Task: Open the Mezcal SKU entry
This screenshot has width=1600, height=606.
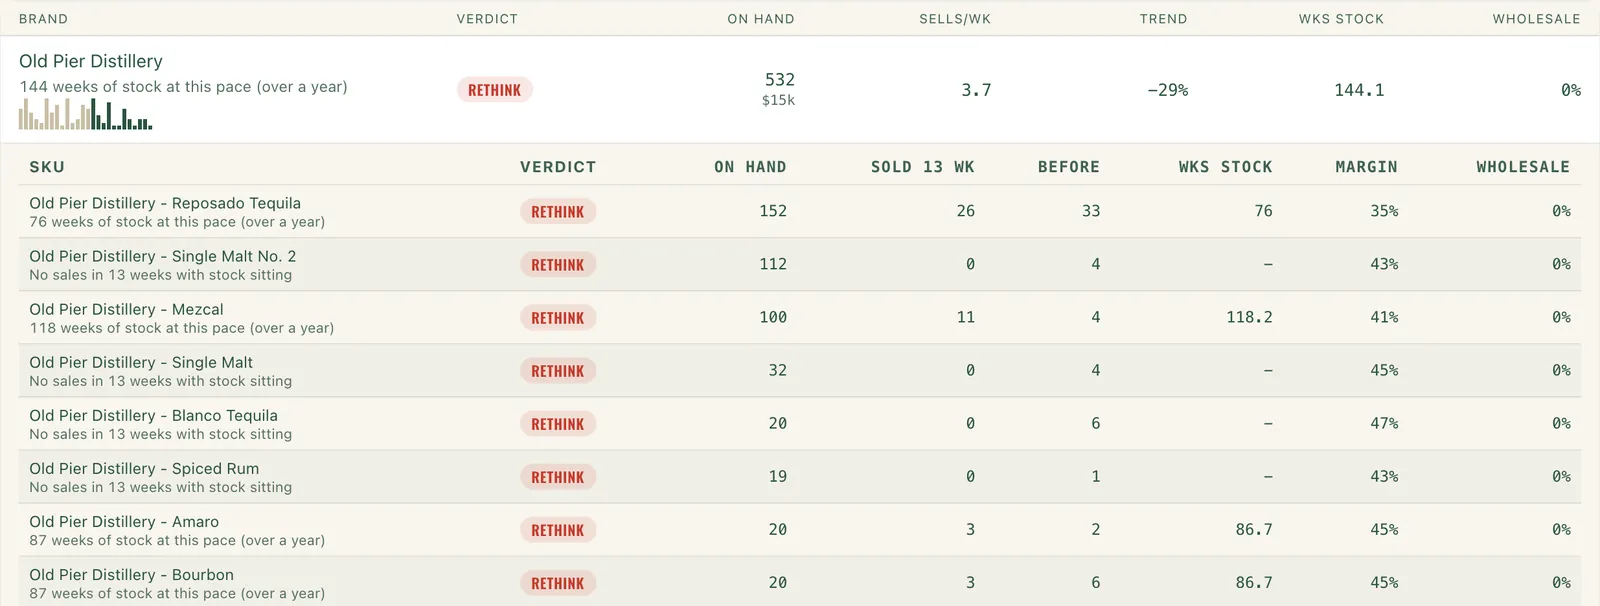Action: point(800,317)
